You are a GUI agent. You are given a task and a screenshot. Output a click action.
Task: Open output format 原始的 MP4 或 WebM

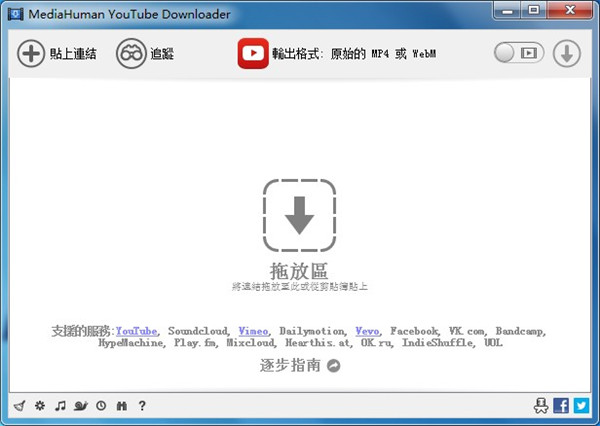click(383, 54)
